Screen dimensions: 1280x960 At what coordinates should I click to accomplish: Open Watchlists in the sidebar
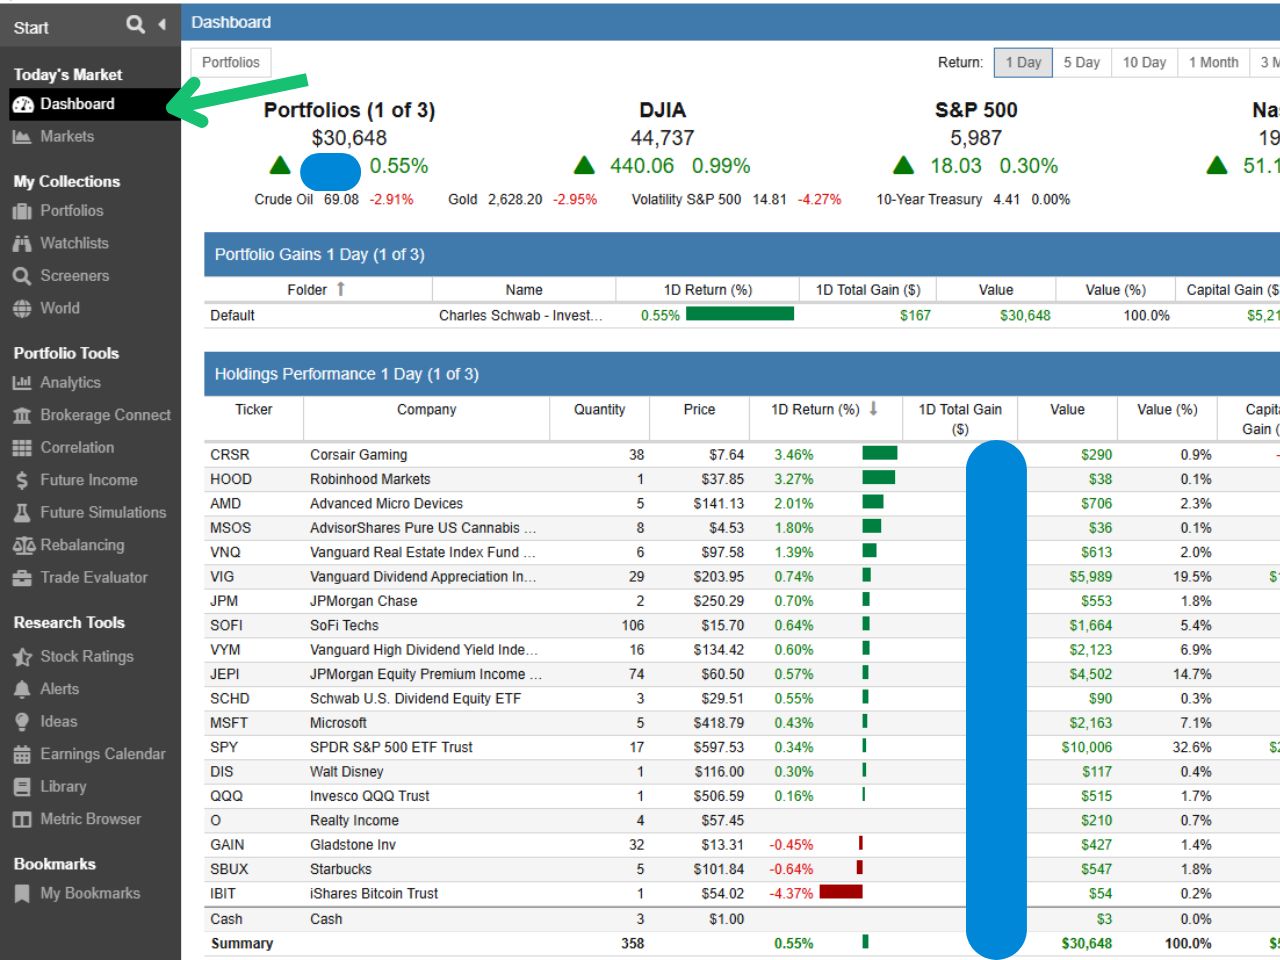point(74,243)
